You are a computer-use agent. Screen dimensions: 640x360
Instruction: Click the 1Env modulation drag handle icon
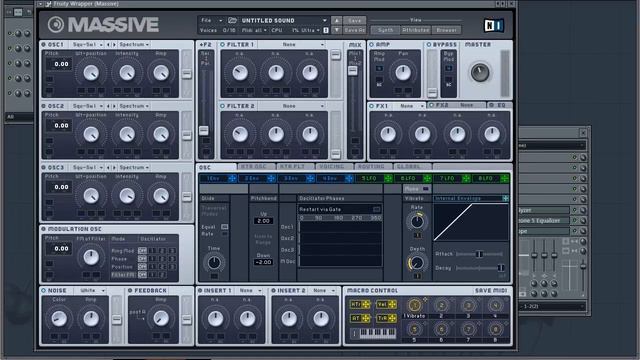(232, 178)
